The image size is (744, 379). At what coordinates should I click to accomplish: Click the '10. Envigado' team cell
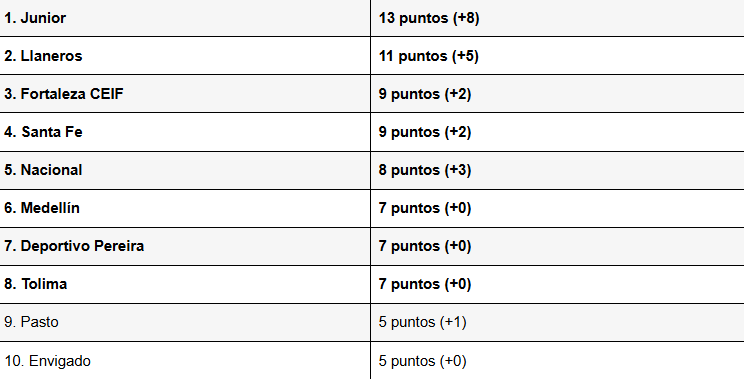click(185, 361)
